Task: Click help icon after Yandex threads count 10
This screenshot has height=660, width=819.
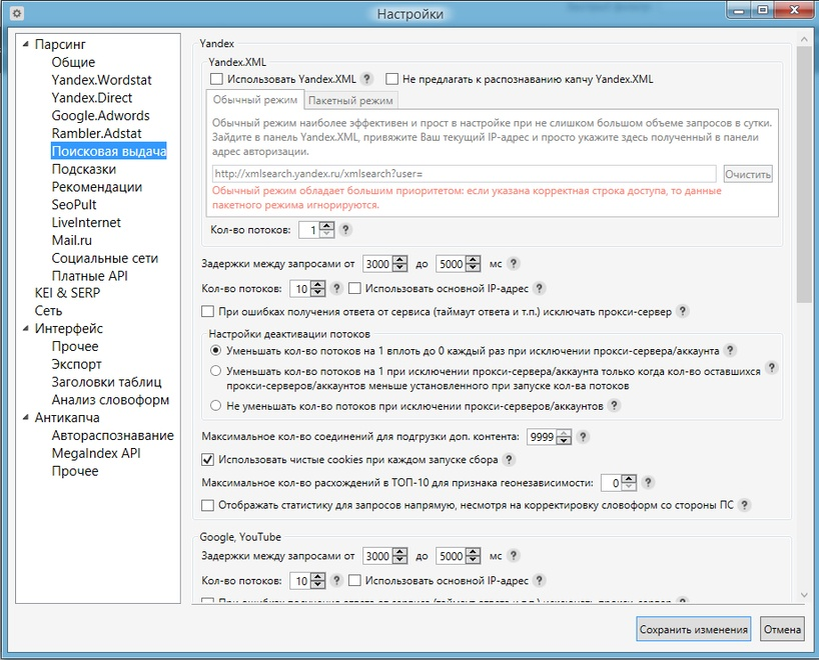Action: coord(337,288)
